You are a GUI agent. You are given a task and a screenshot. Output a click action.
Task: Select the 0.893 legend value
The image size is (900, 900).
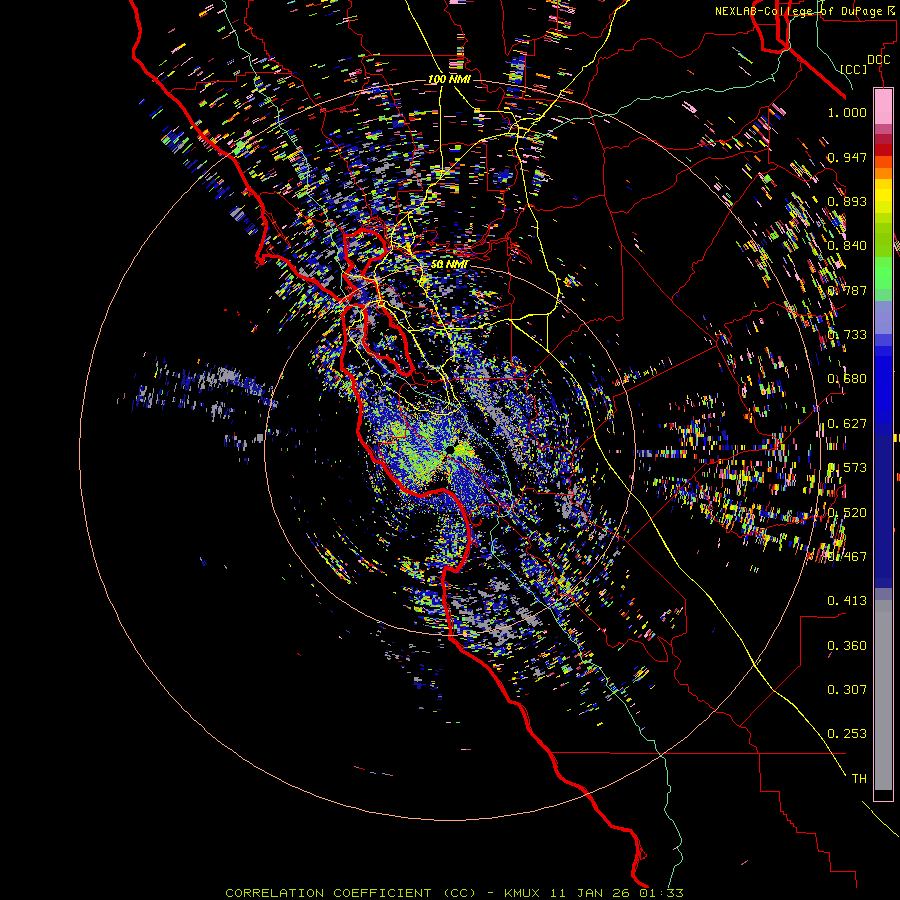click(847, 201)
